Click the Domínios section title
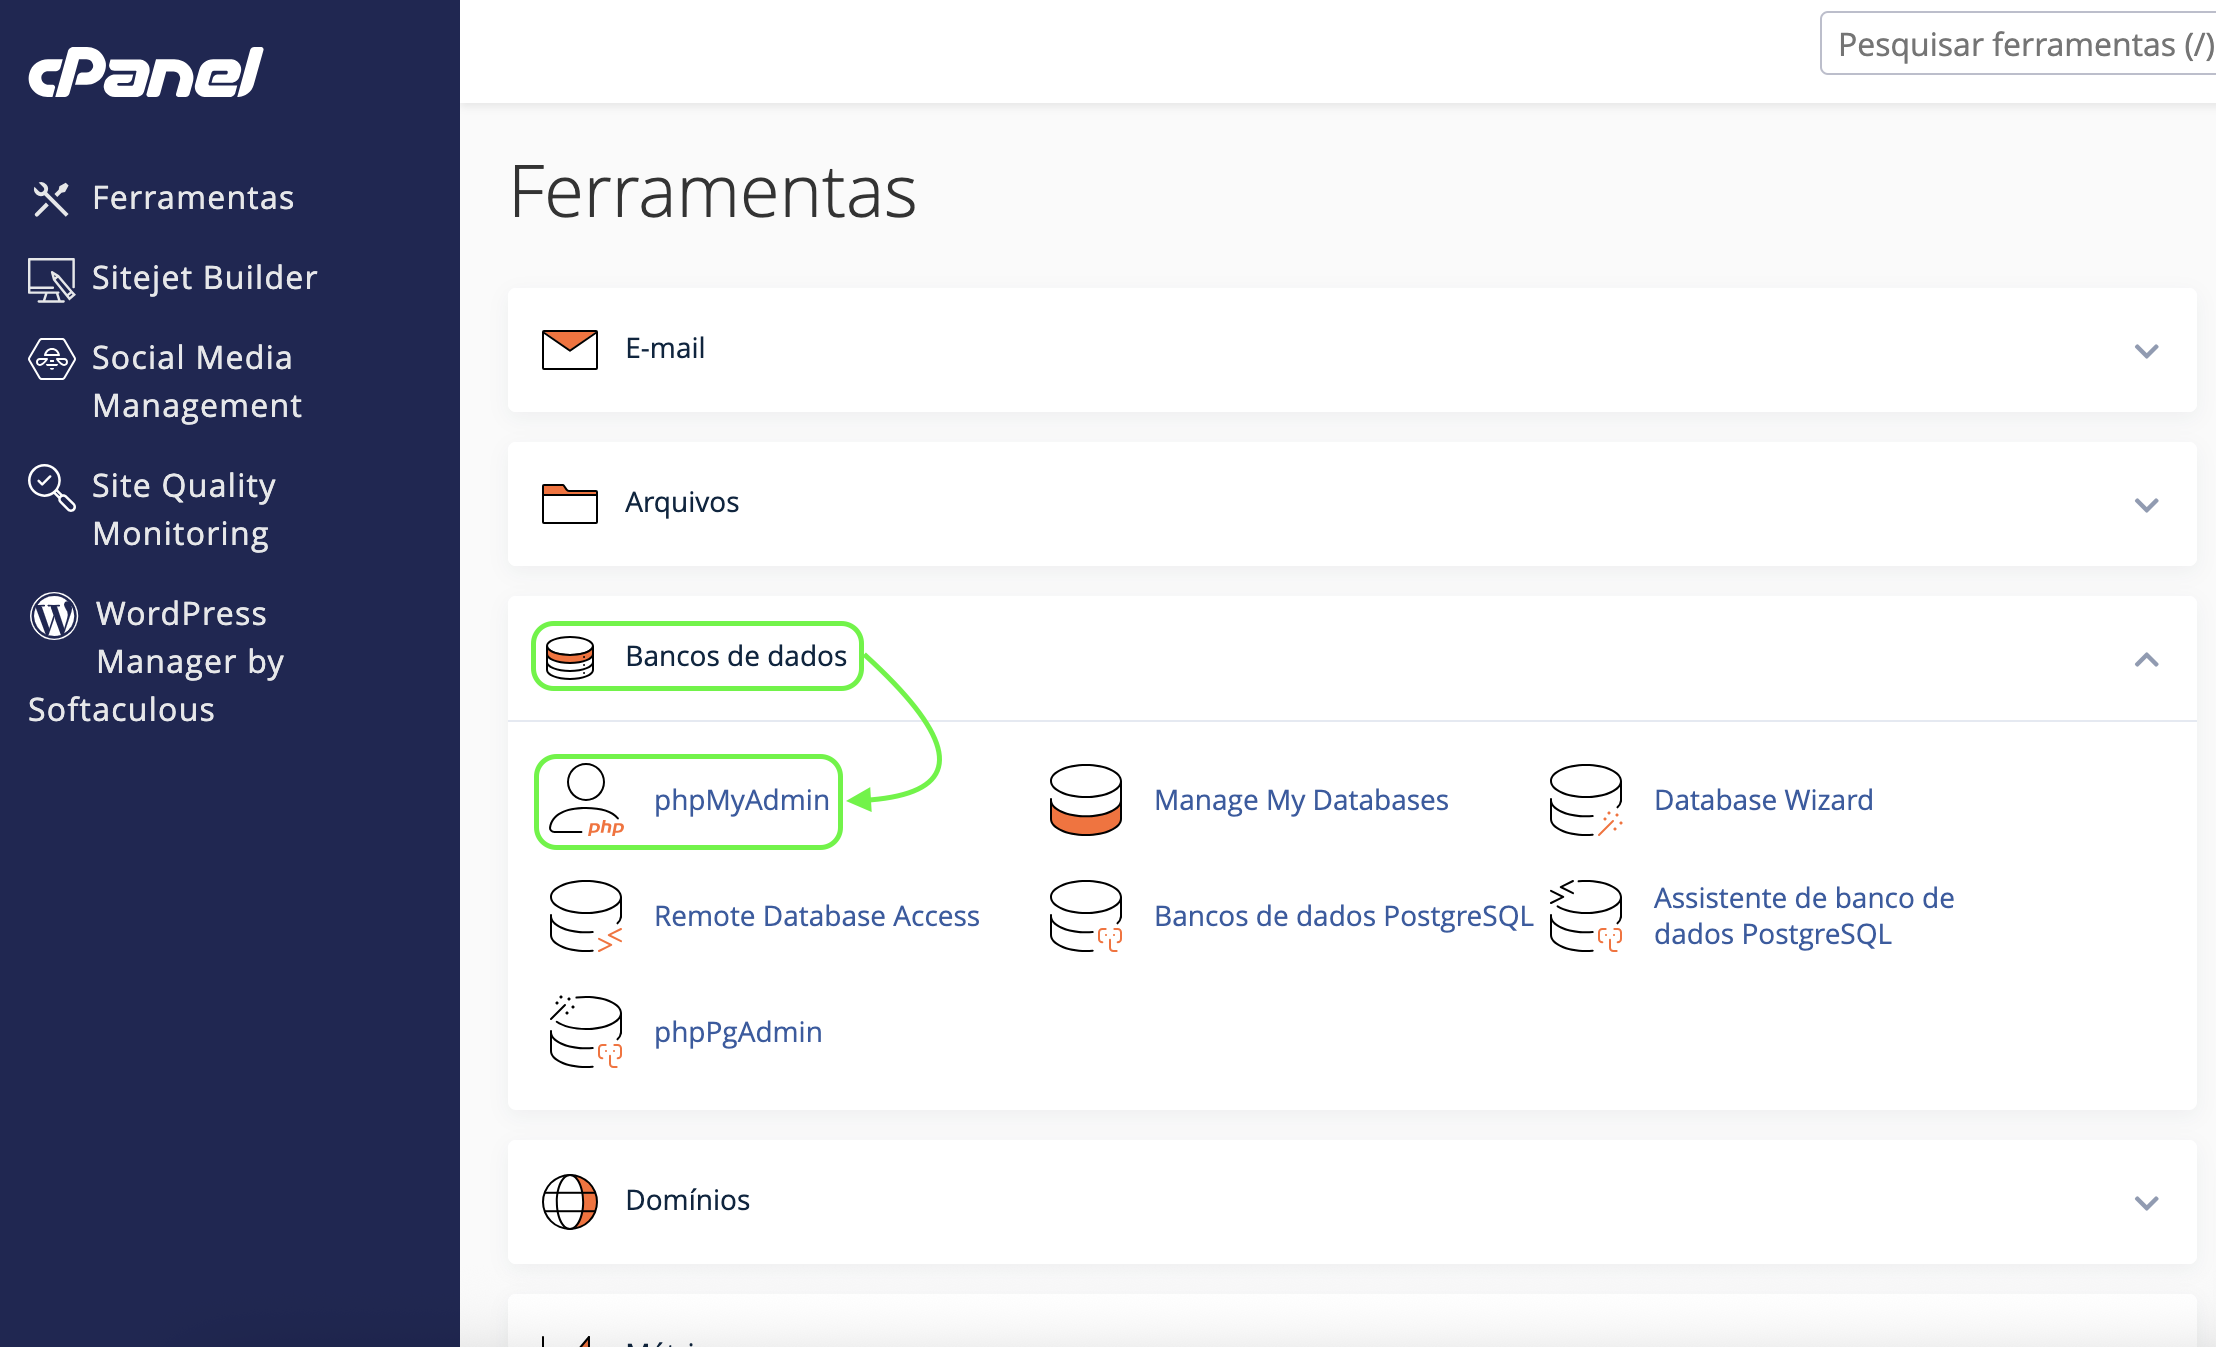This screenshot has height=1347, width=2216. (688, 1200)
